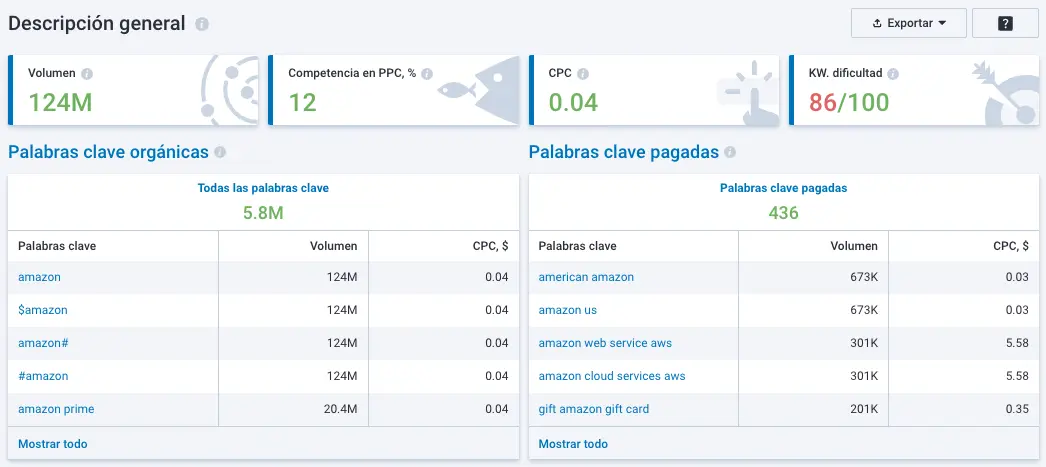Click info icon beside Palabras clave orgánicas
This screenshot has height=467, width=1046.
tap(220, 152)
